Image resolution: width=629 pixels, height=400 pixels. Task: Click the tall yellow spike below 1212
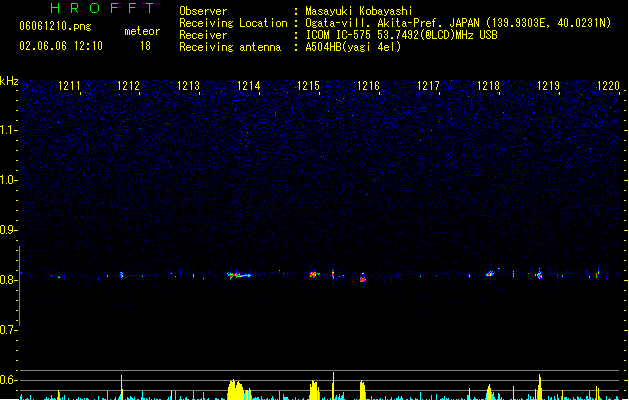point(122,388)
